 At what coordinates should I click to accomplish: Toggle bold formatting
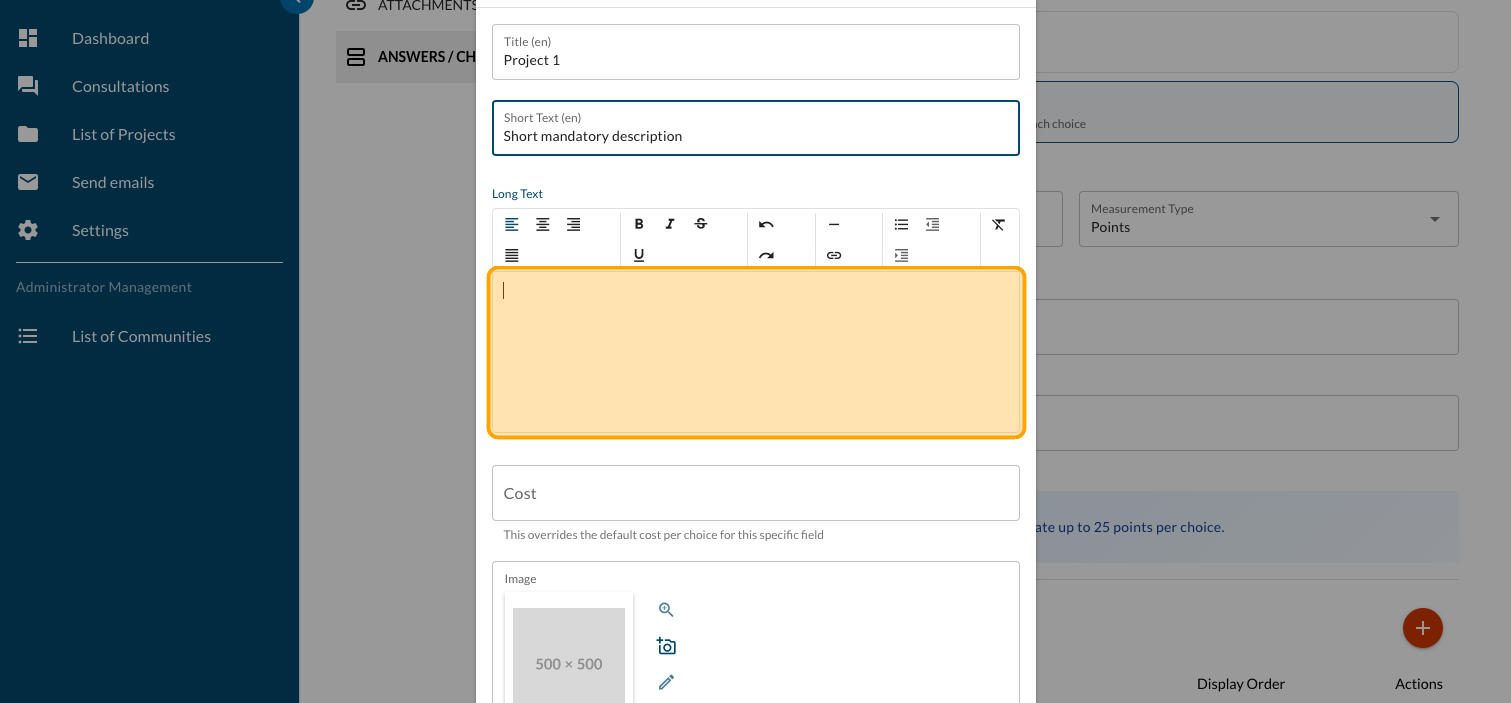639,225
